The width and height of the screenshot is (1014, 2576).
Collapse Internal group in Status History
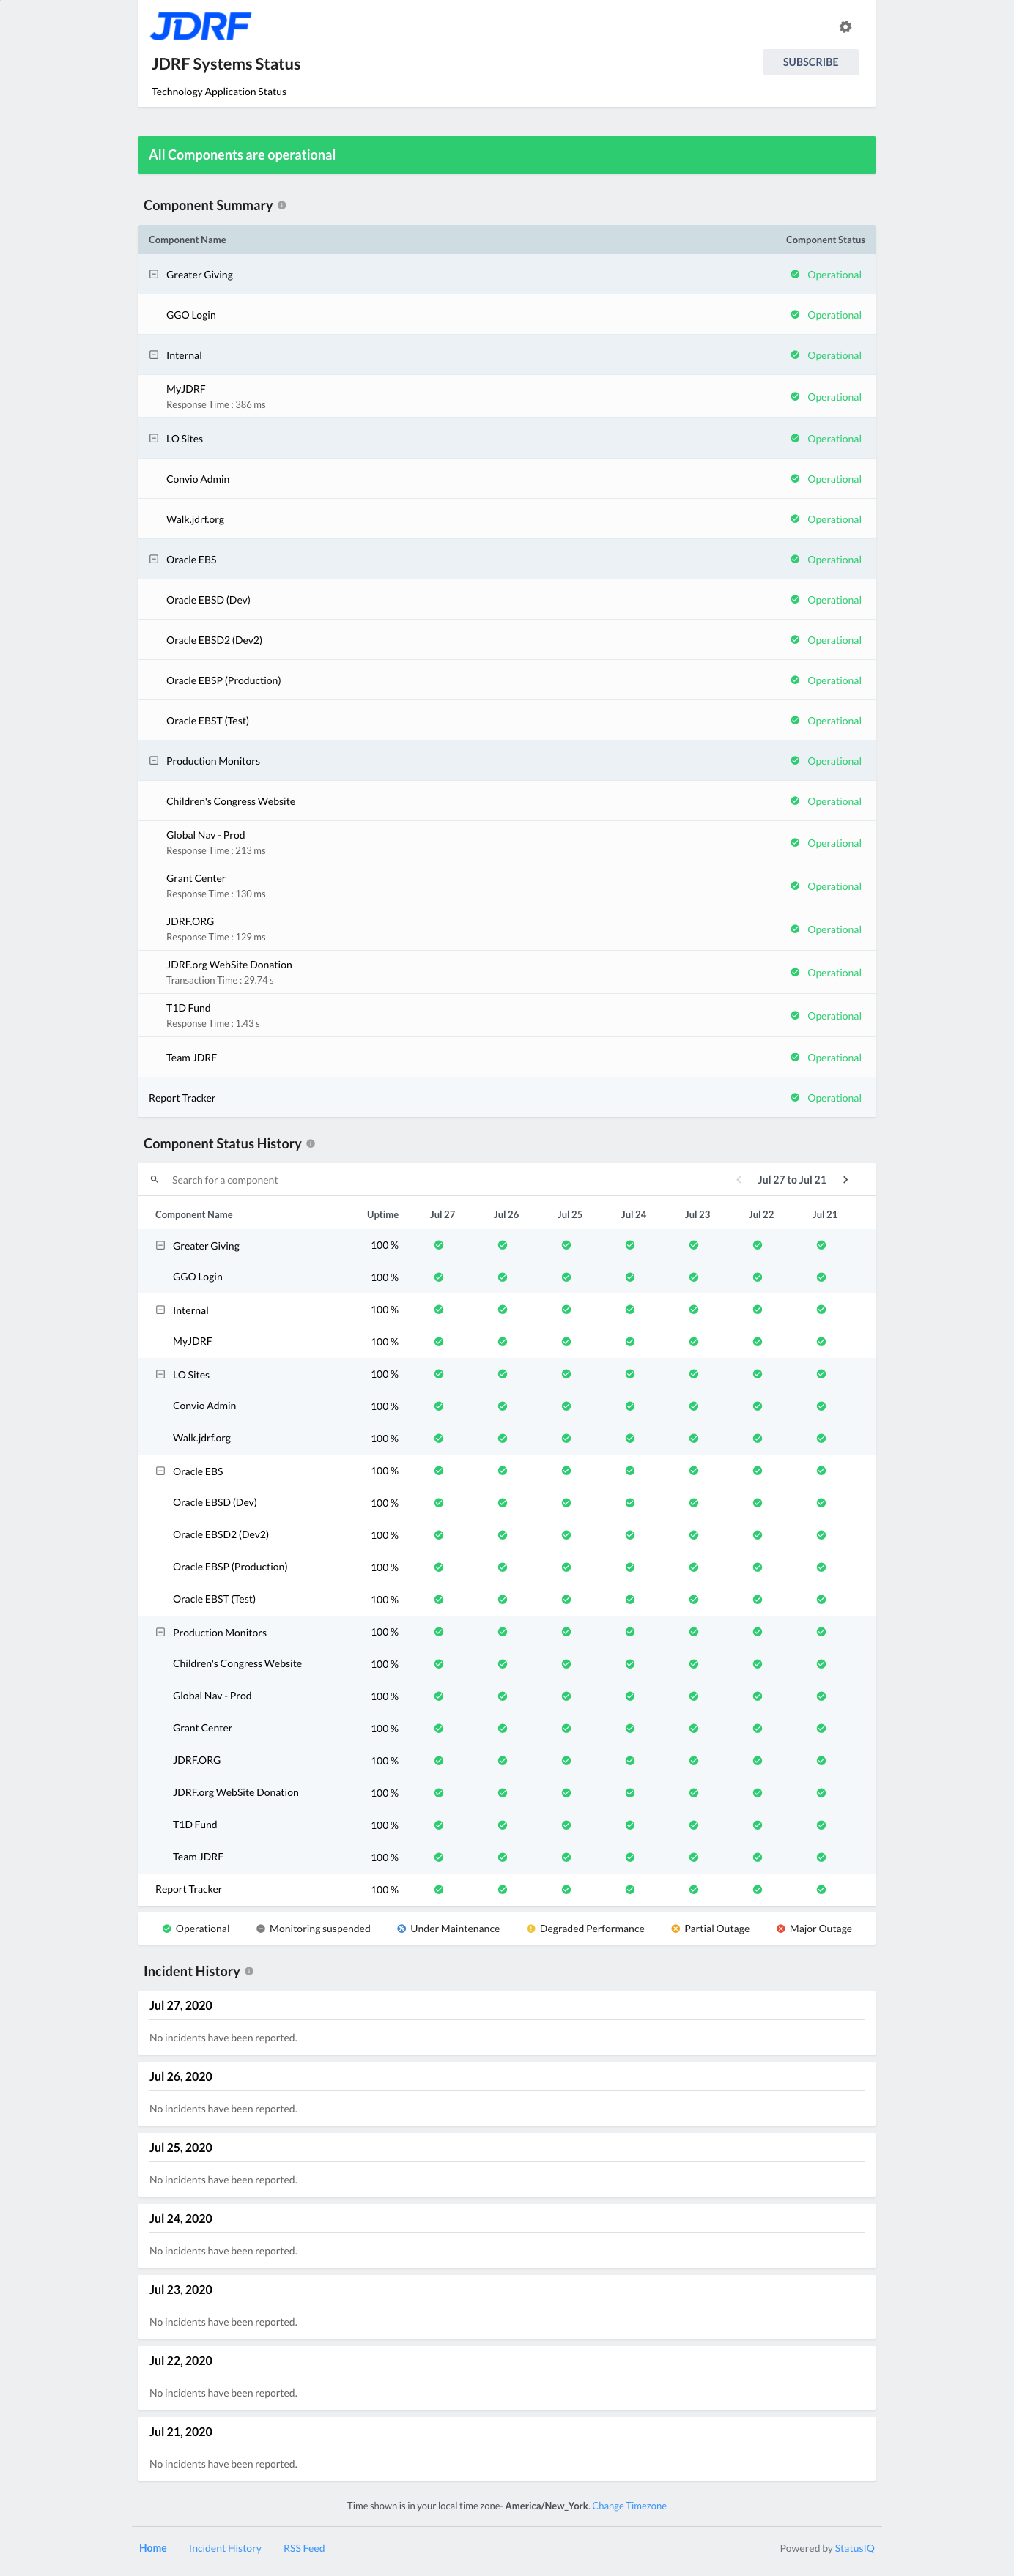[160, 1309]
